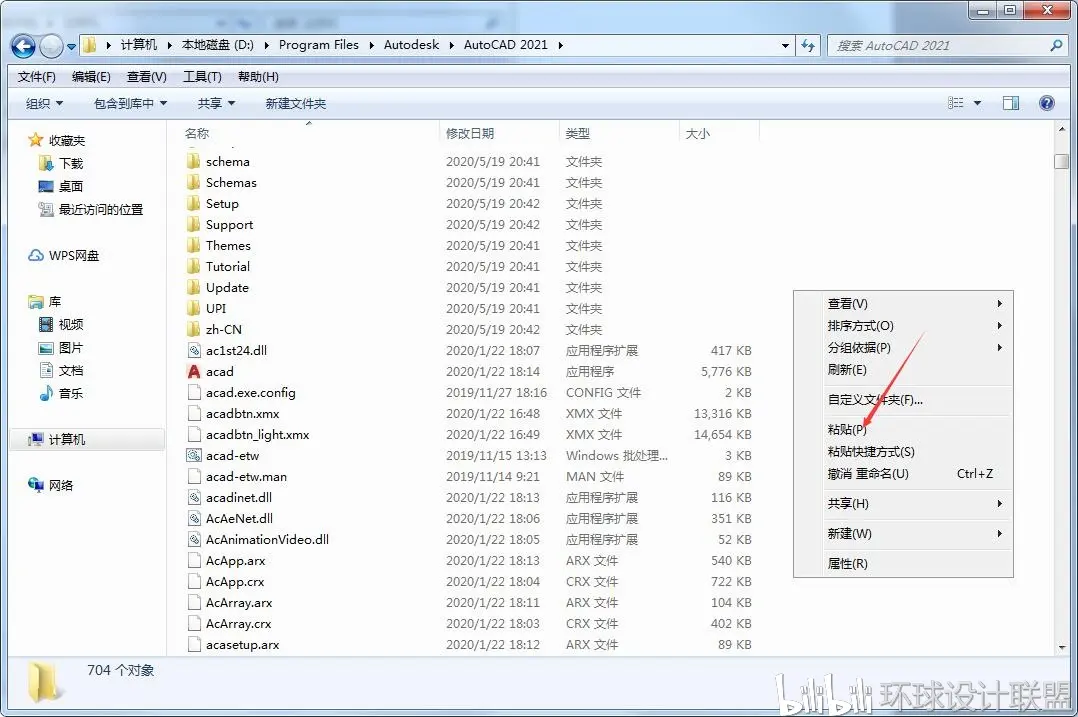Image resolution: width=1078 pixels, height=717 pixels.
Task: Select the Update folder icon
Action: pos(194,287)
